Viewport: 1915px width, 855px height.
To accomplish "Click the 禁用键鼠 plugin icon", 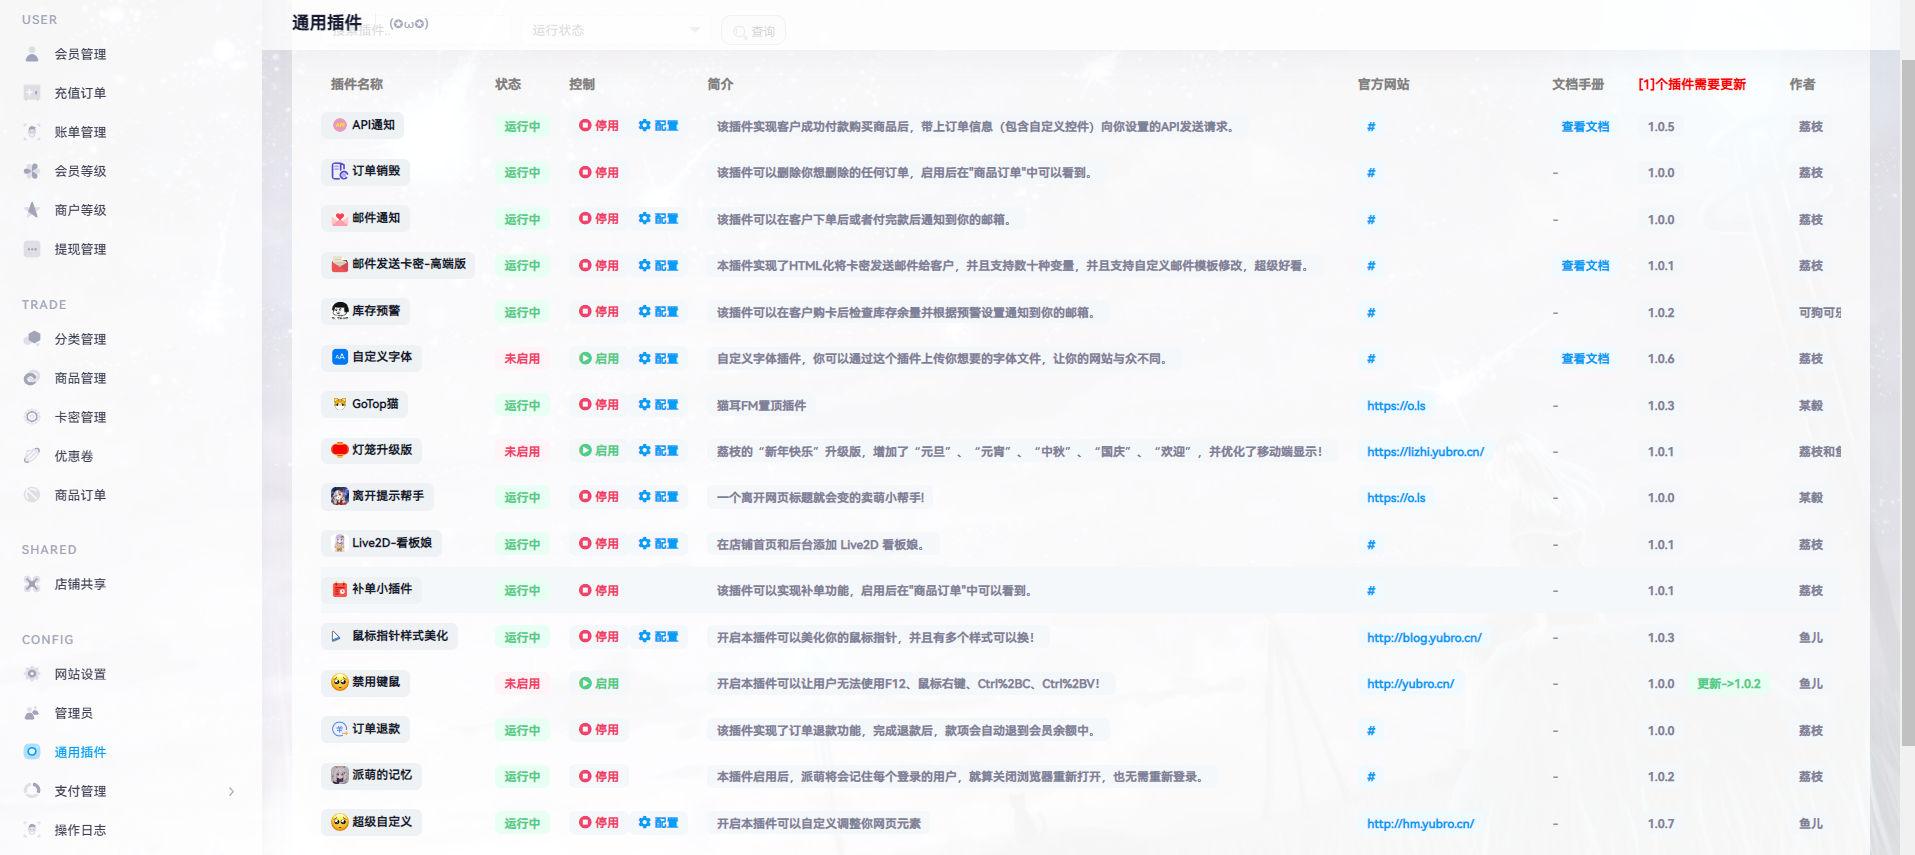I will [x=340, y=682].
